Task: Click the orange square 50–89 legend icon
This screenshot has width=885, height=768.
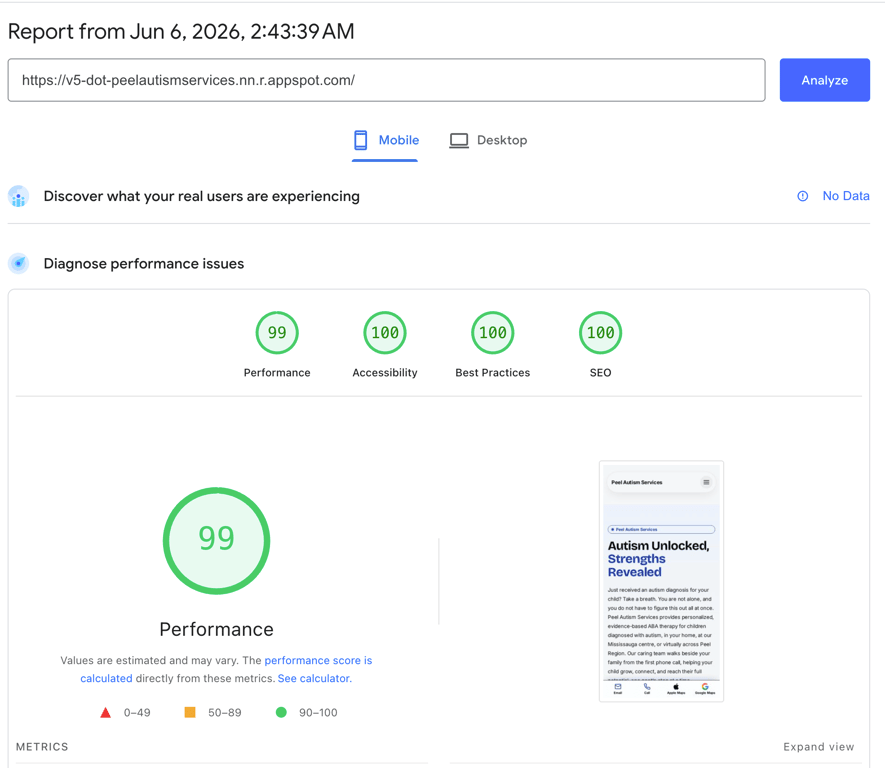Action: [190, 712]
